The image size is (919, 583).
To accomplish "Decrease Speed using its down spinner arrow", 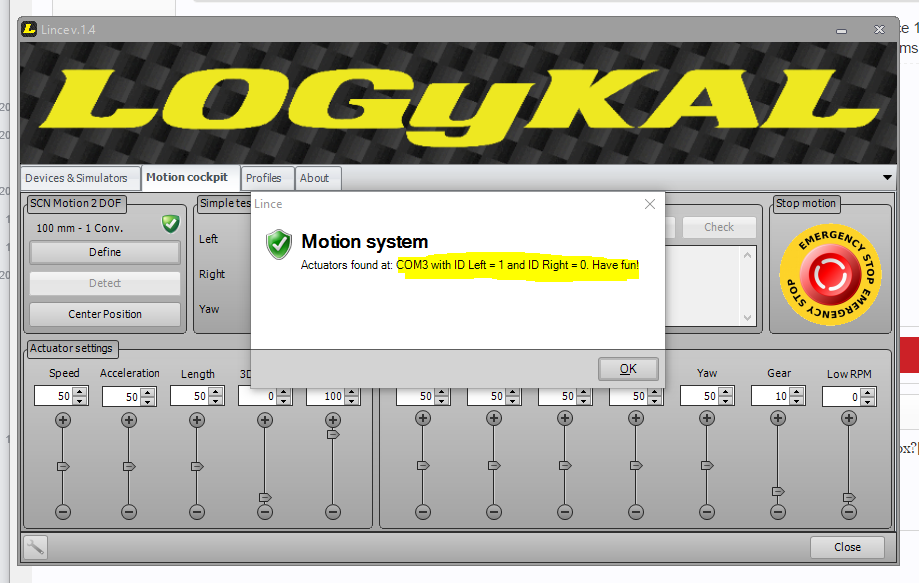I will pyautogui.click(x=80, y=401).
